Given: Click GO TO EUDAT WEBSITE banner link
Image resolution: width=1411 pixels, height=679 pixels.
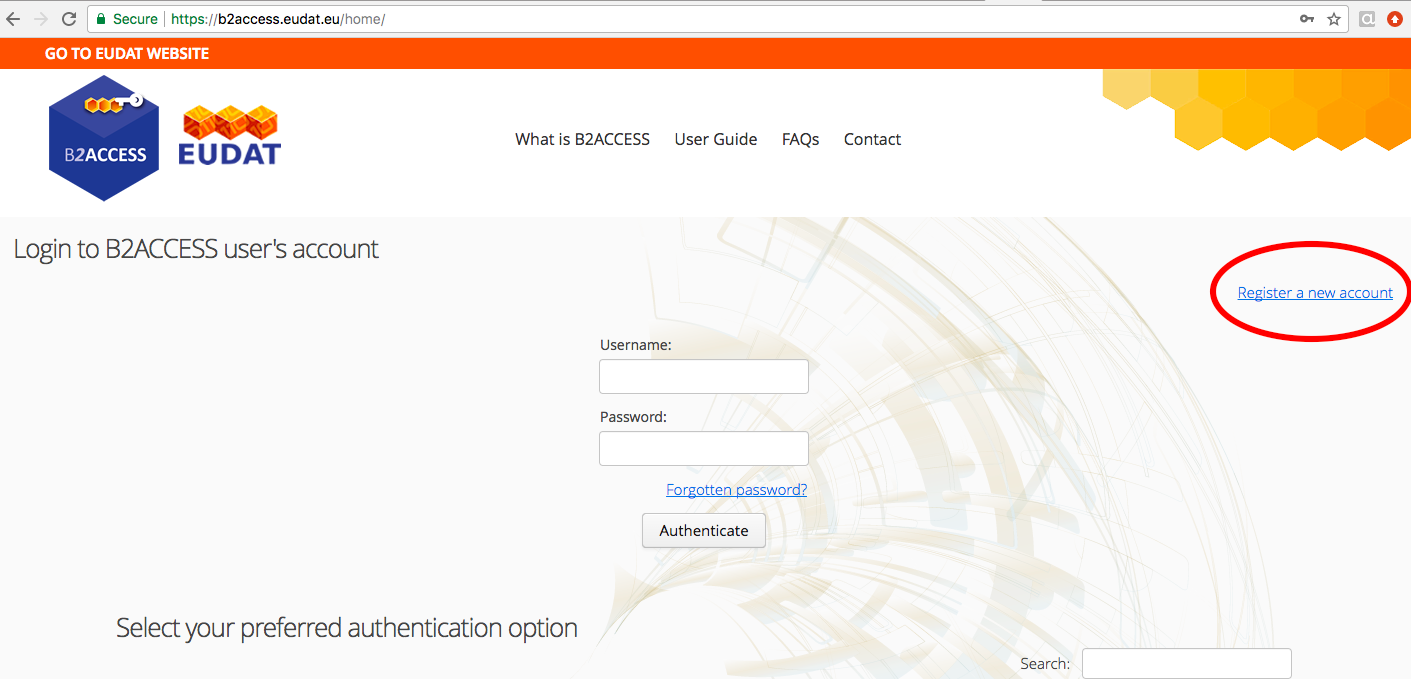Looking at the screenshot, I should [x=126, y=52].
